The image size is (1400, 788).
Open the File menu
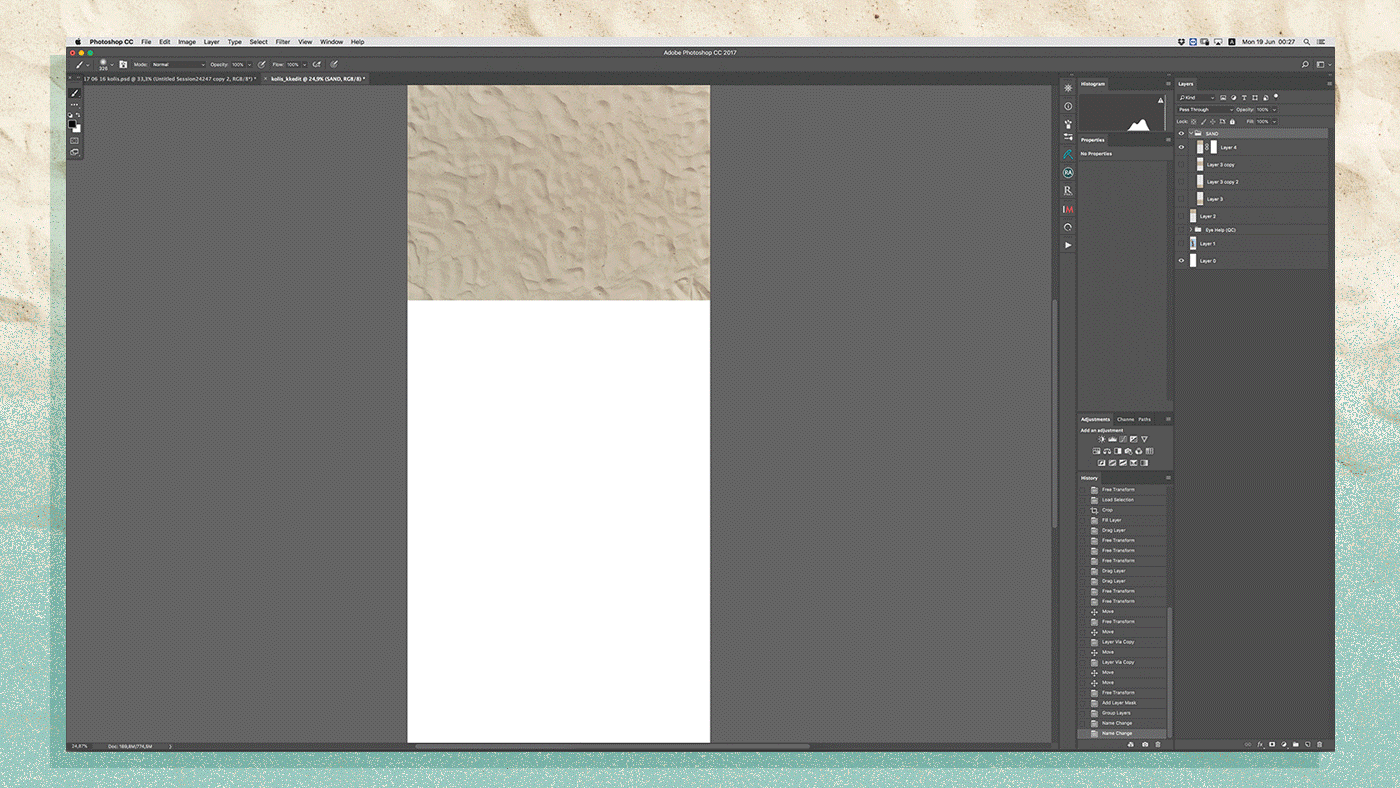(146, 42)
